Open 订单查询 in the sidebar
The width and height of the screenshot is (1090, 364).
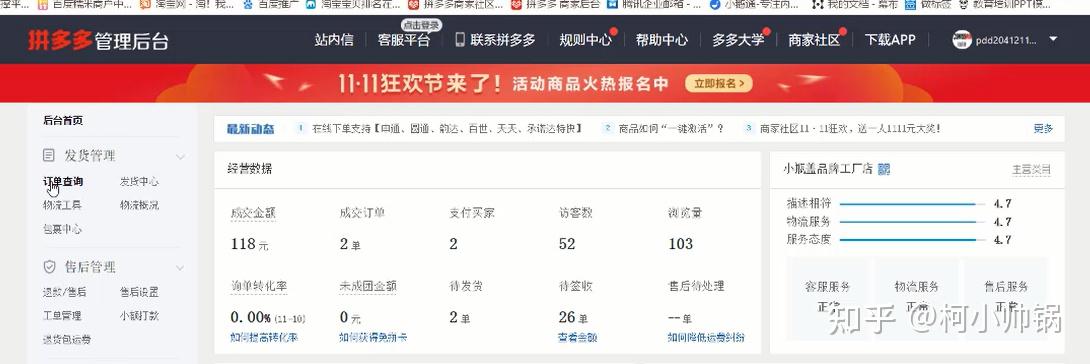pyautogui.click(x=63, y=181)
